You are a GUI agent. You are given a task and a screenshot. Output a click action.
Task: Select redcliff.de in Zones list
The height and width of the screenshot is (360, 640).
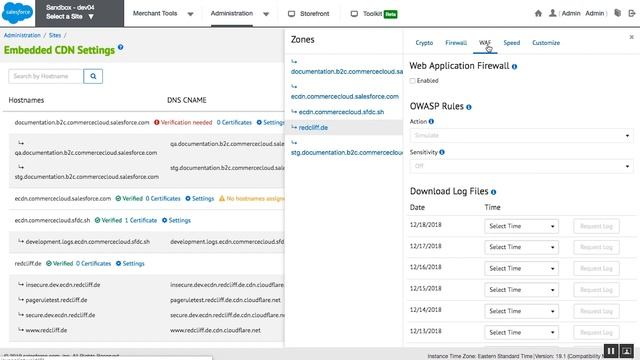[x=313, y=127]
